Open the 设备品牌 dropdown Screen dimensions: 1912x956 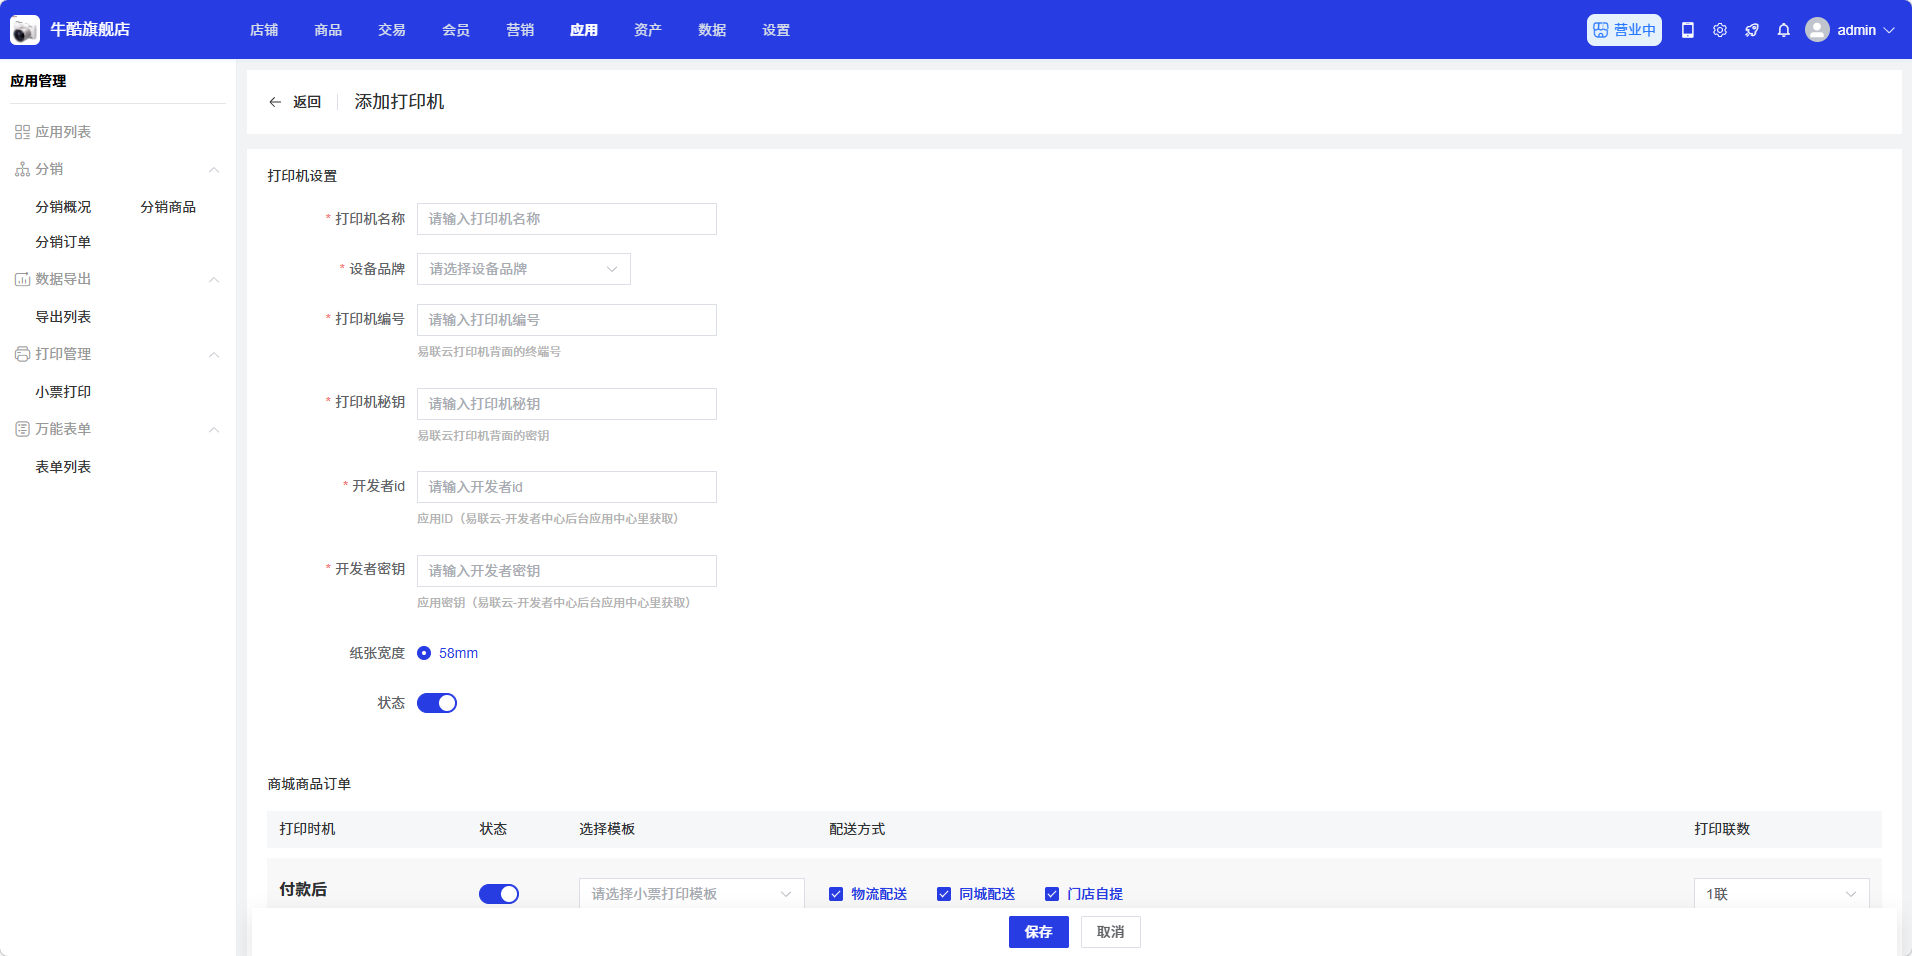523,269
